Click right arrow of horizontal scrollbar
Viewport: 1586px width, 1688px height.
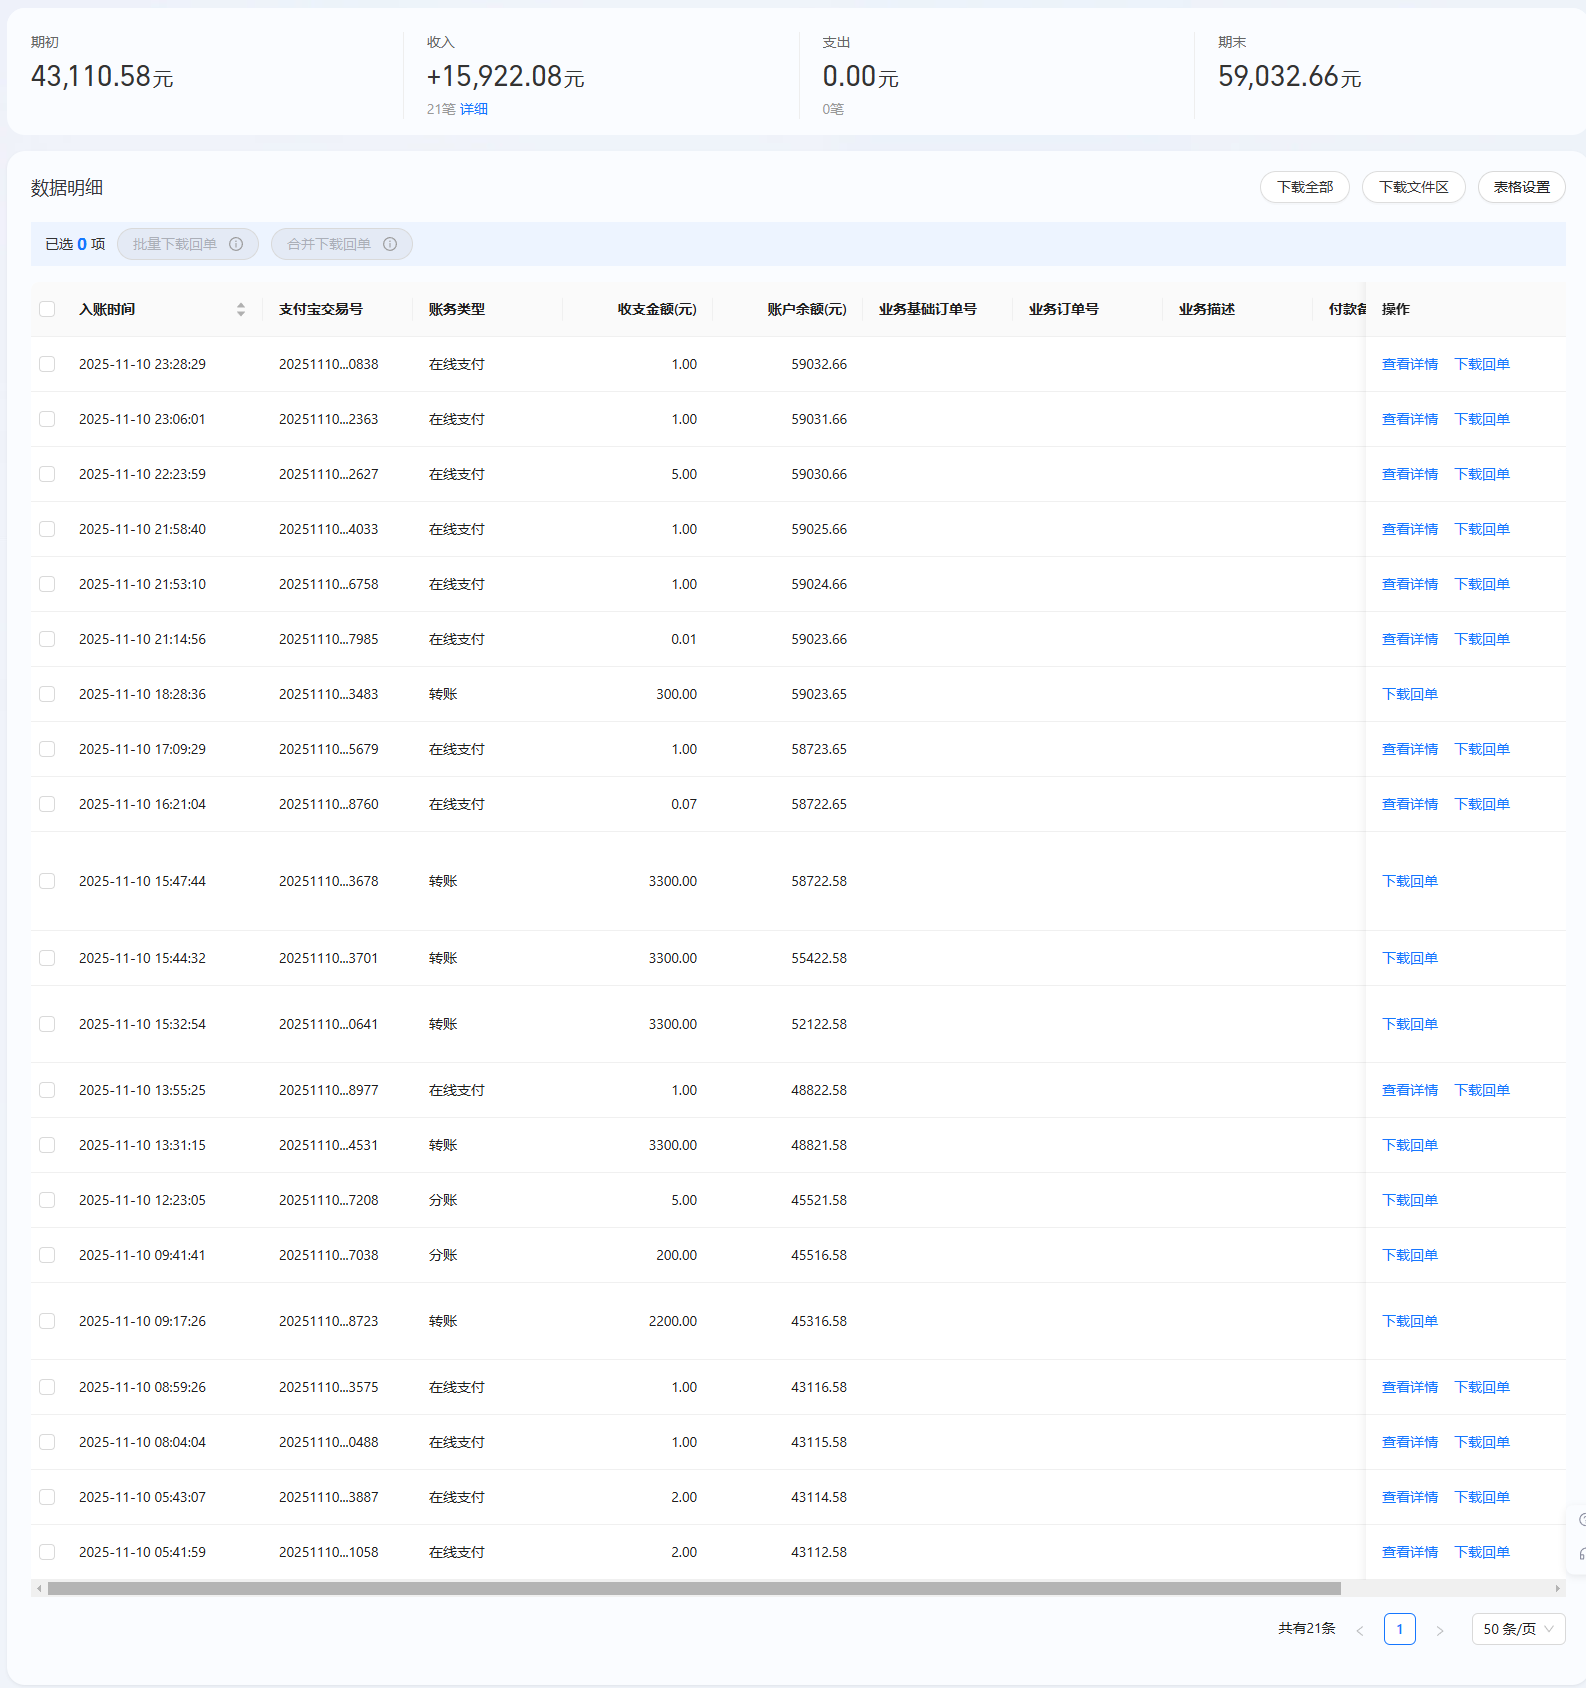point(1557,1588)
